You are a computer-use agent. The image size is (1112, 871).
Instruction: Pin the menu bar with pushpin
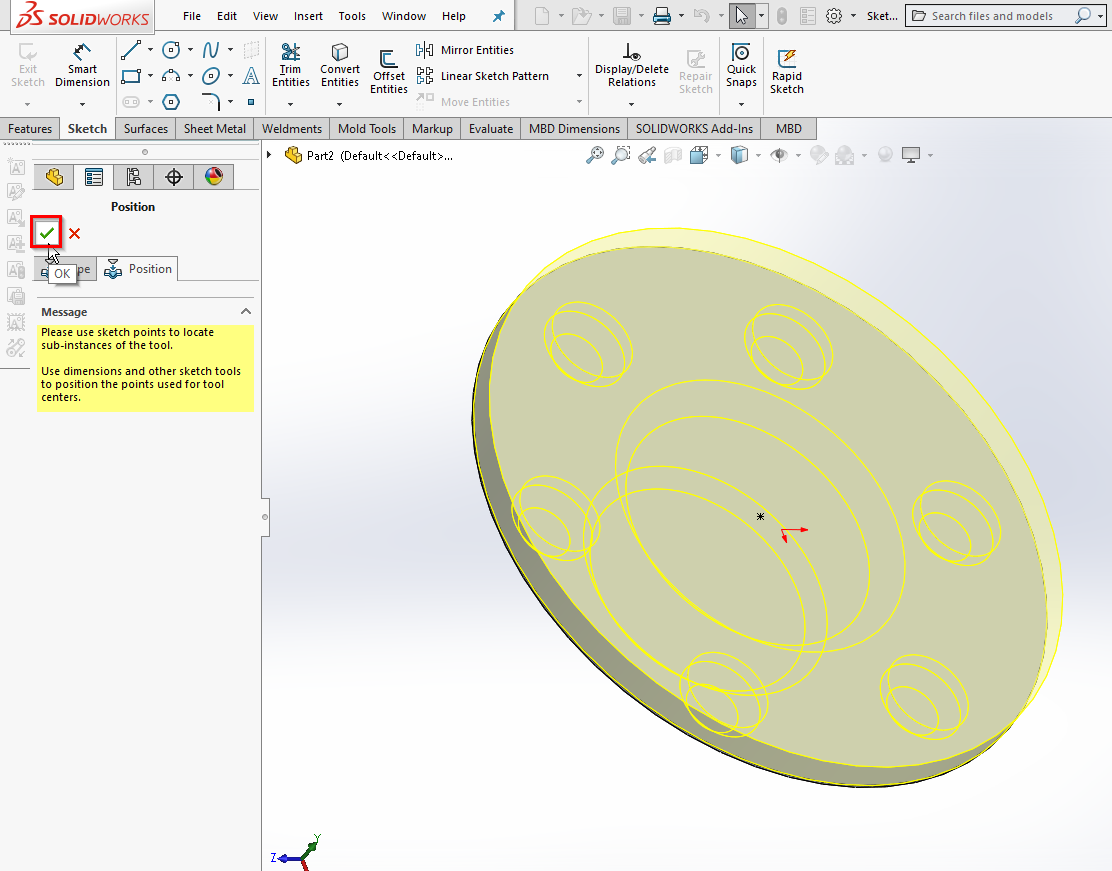point(499,17)
